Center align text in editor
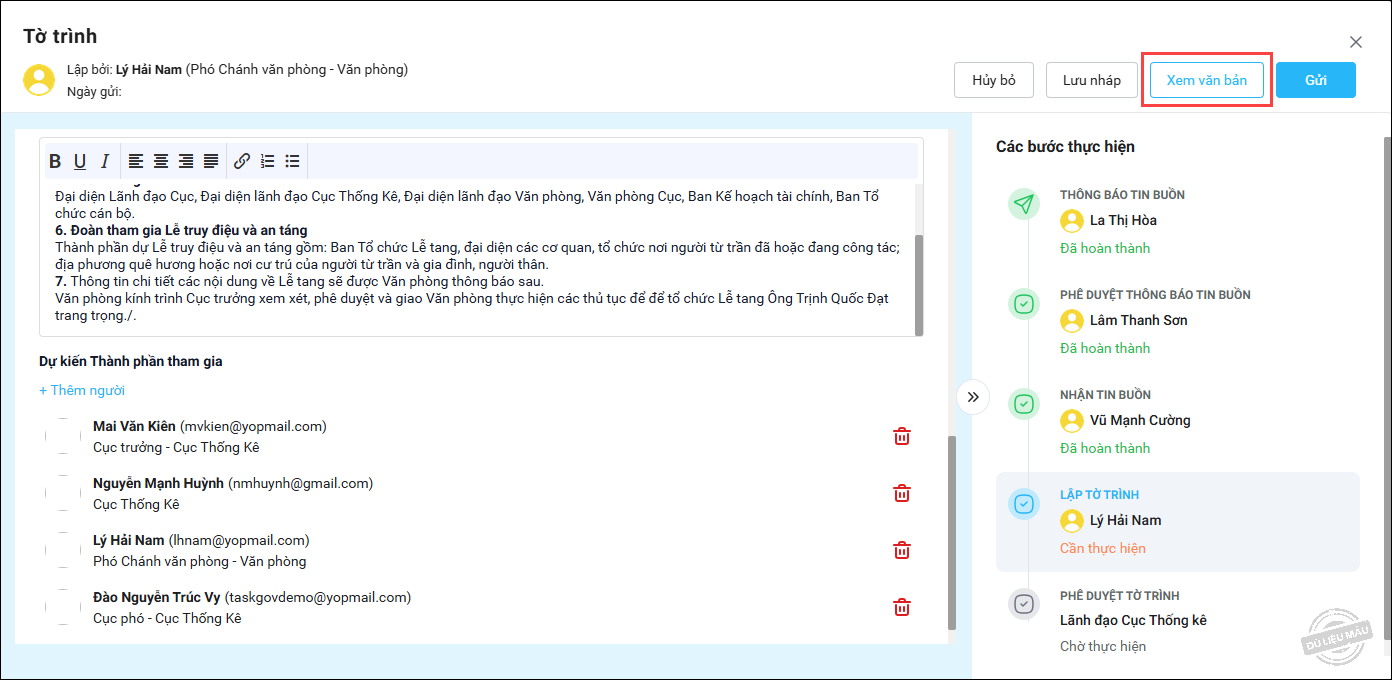Image resolution: width=1392 pixels, height=680 pixels. [160, 161]
